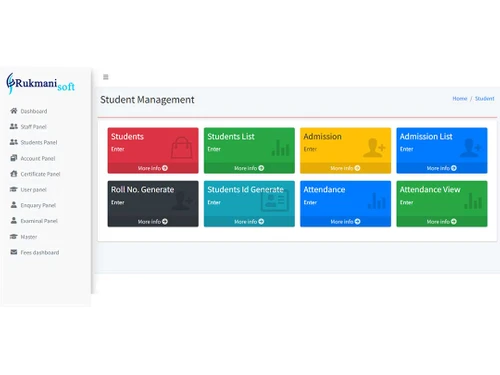Click More info on Attendance View card
The width and height of the screenshot is (500, 375).
coord(442,222)
